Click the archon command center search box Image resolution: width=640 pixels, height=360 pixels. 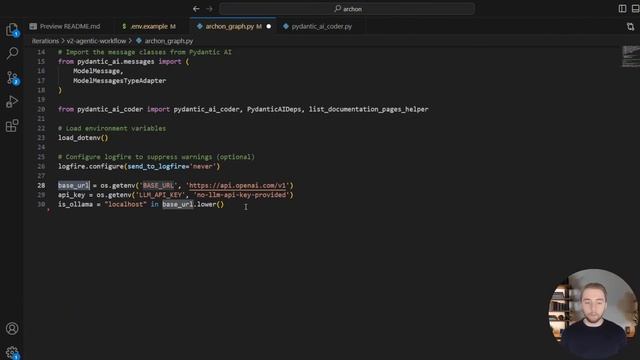[x=347, y=9]
